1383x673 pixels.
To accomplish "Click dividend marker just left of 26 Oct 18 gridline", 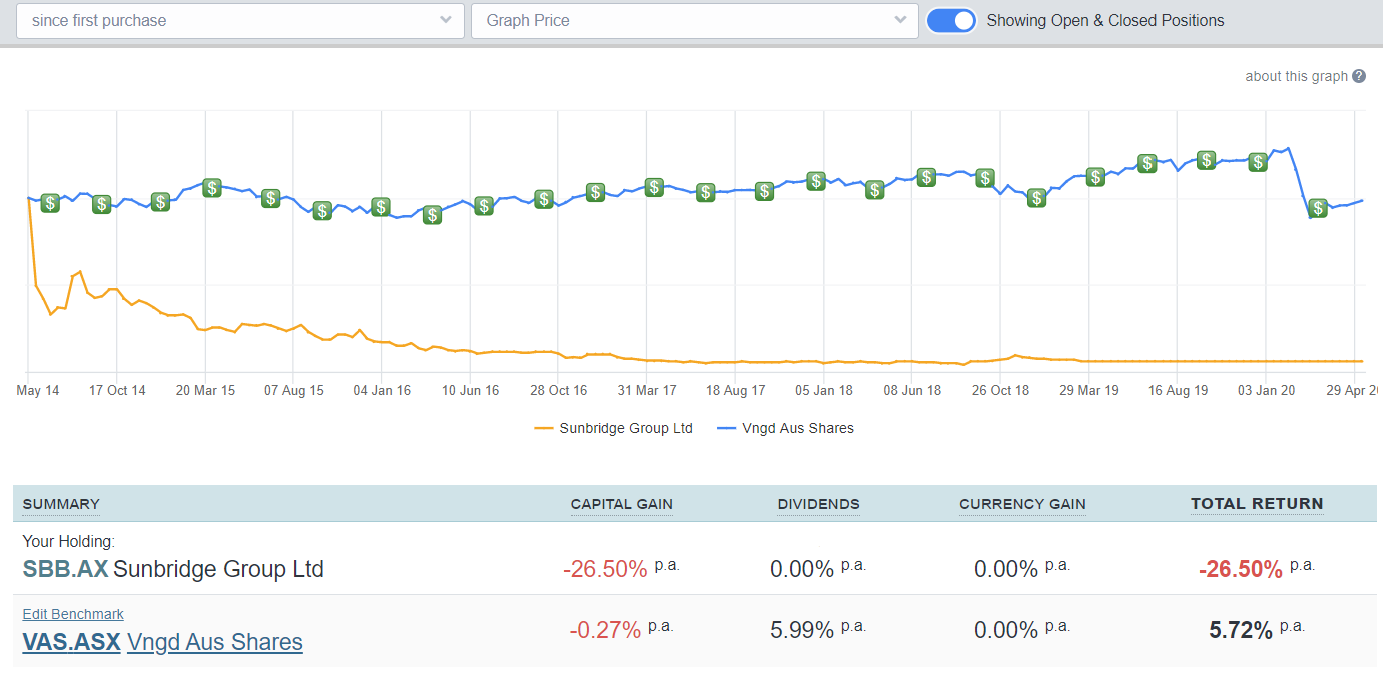I will 986,178.
